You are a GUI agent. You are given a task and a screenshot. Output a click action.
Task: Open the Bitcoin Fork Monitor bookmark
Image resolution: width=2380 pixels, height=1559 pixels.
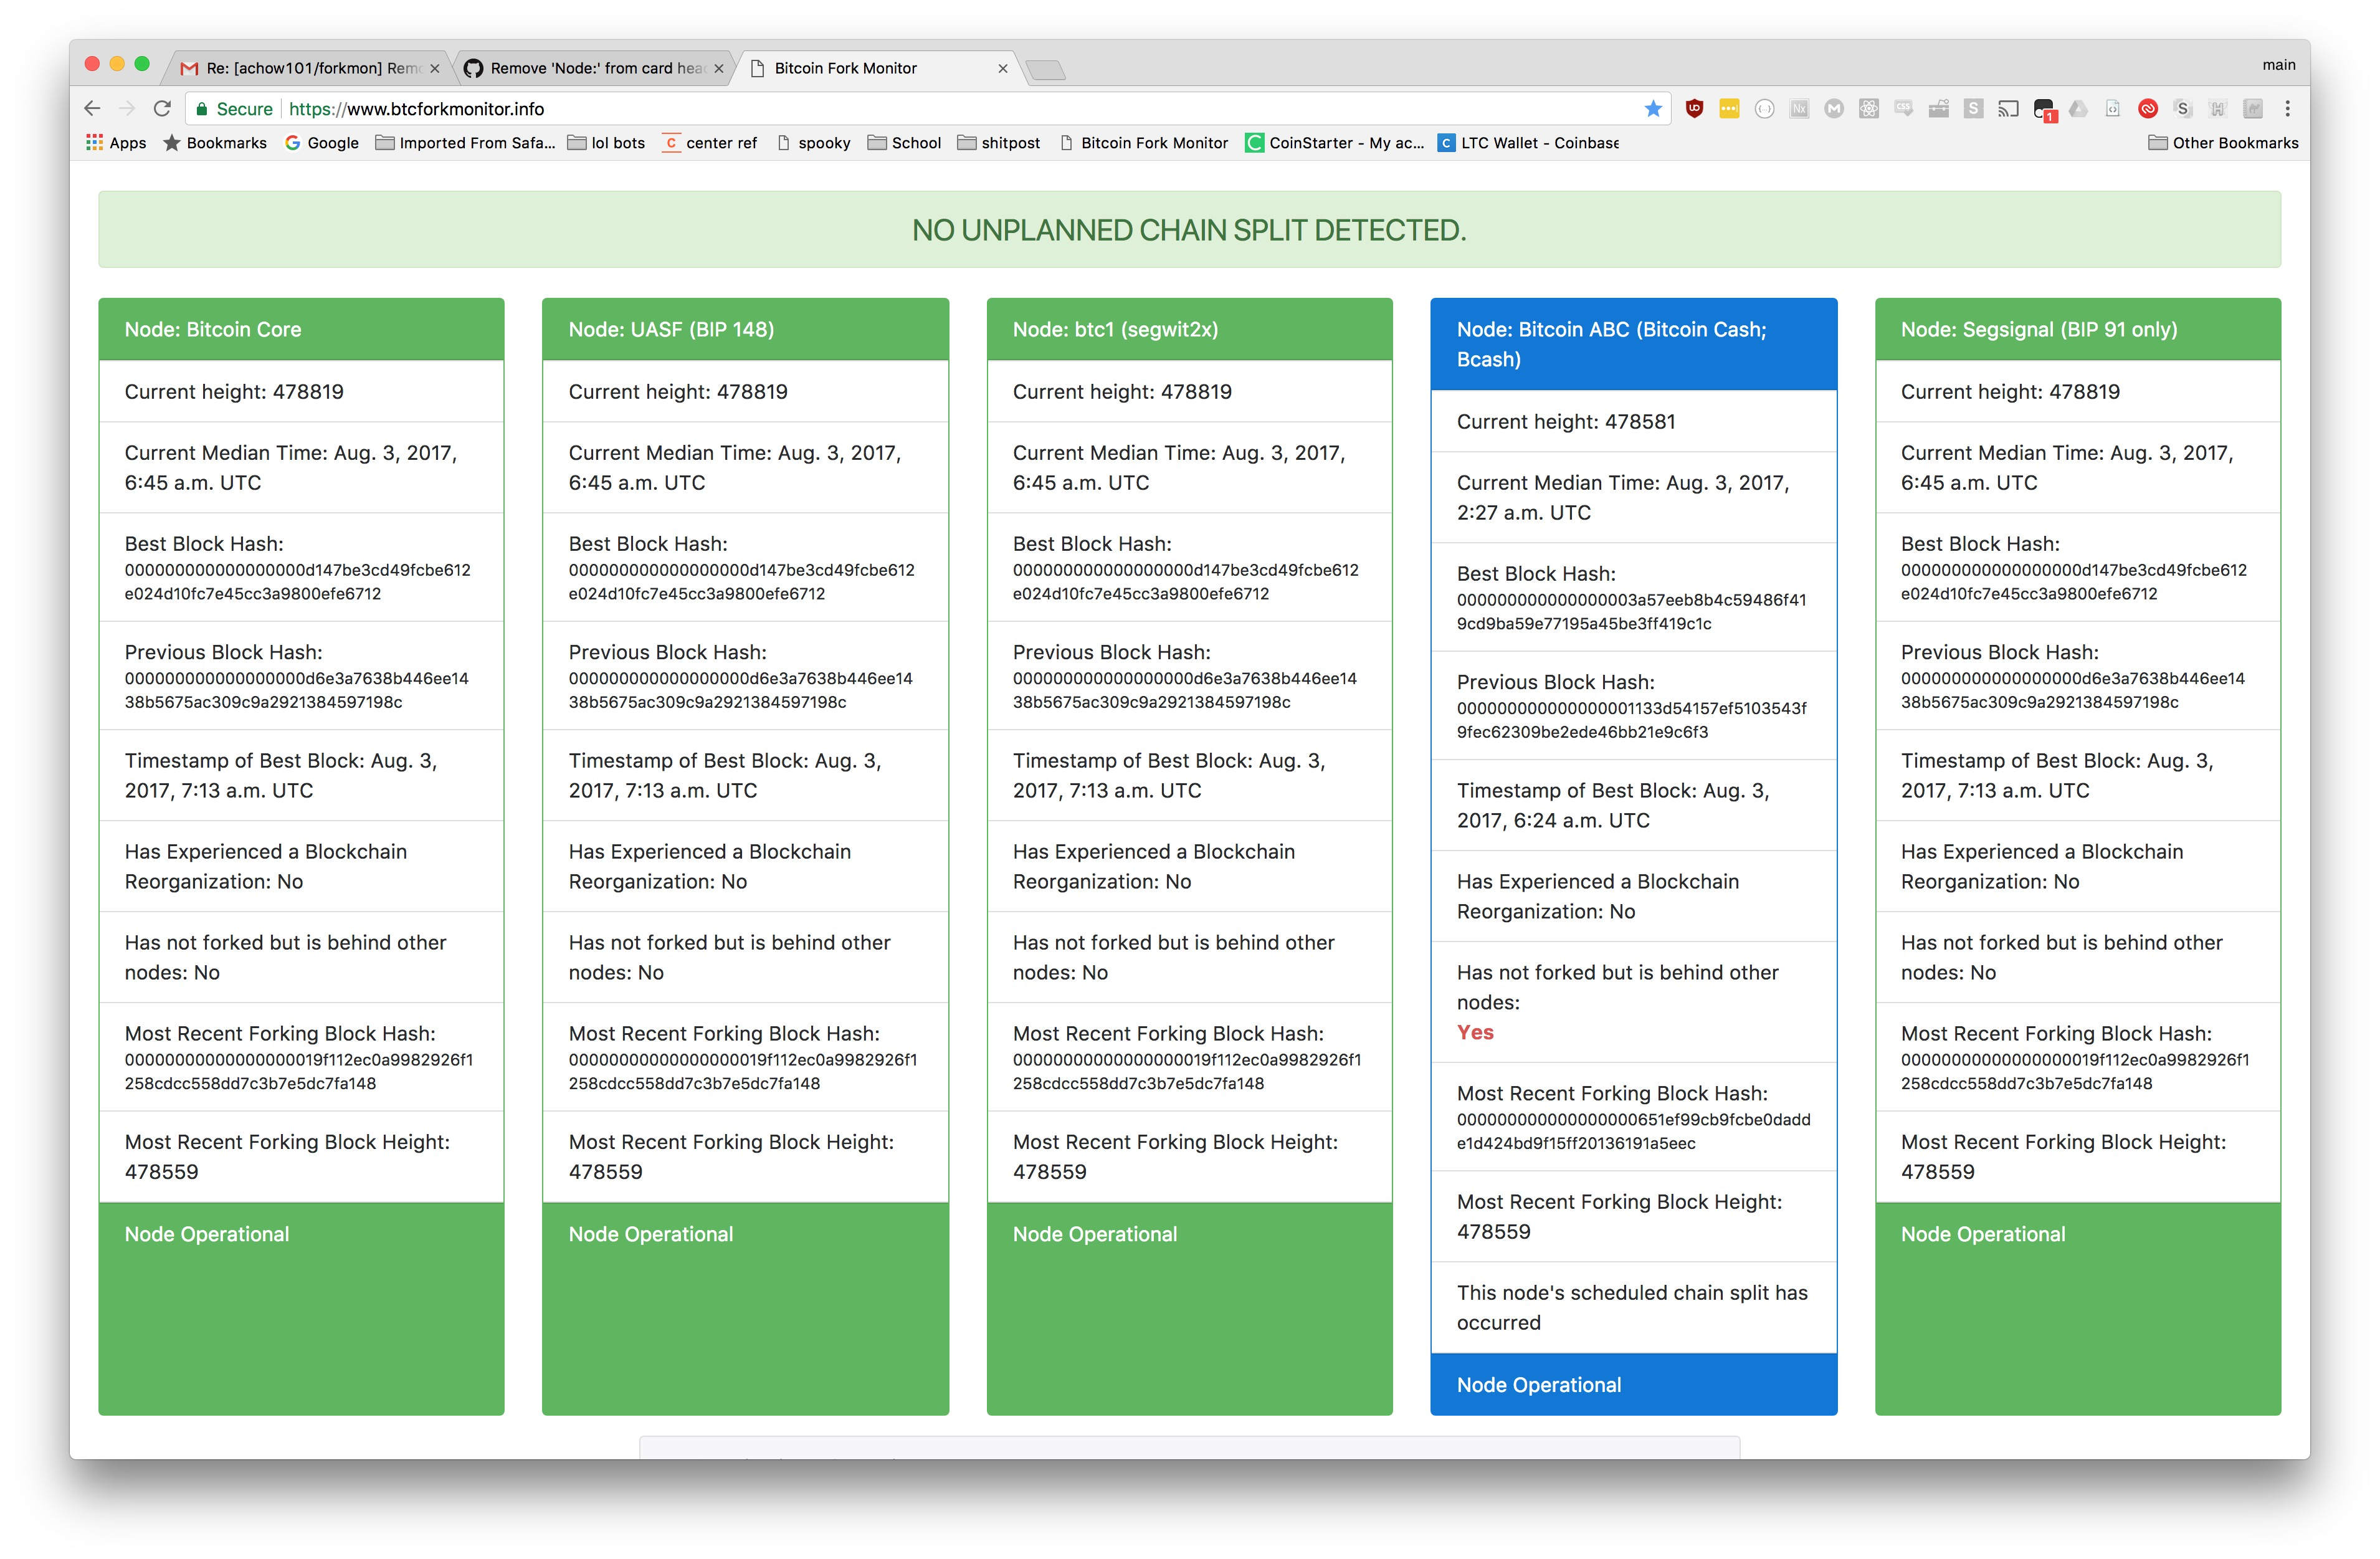click(1143, 143)
